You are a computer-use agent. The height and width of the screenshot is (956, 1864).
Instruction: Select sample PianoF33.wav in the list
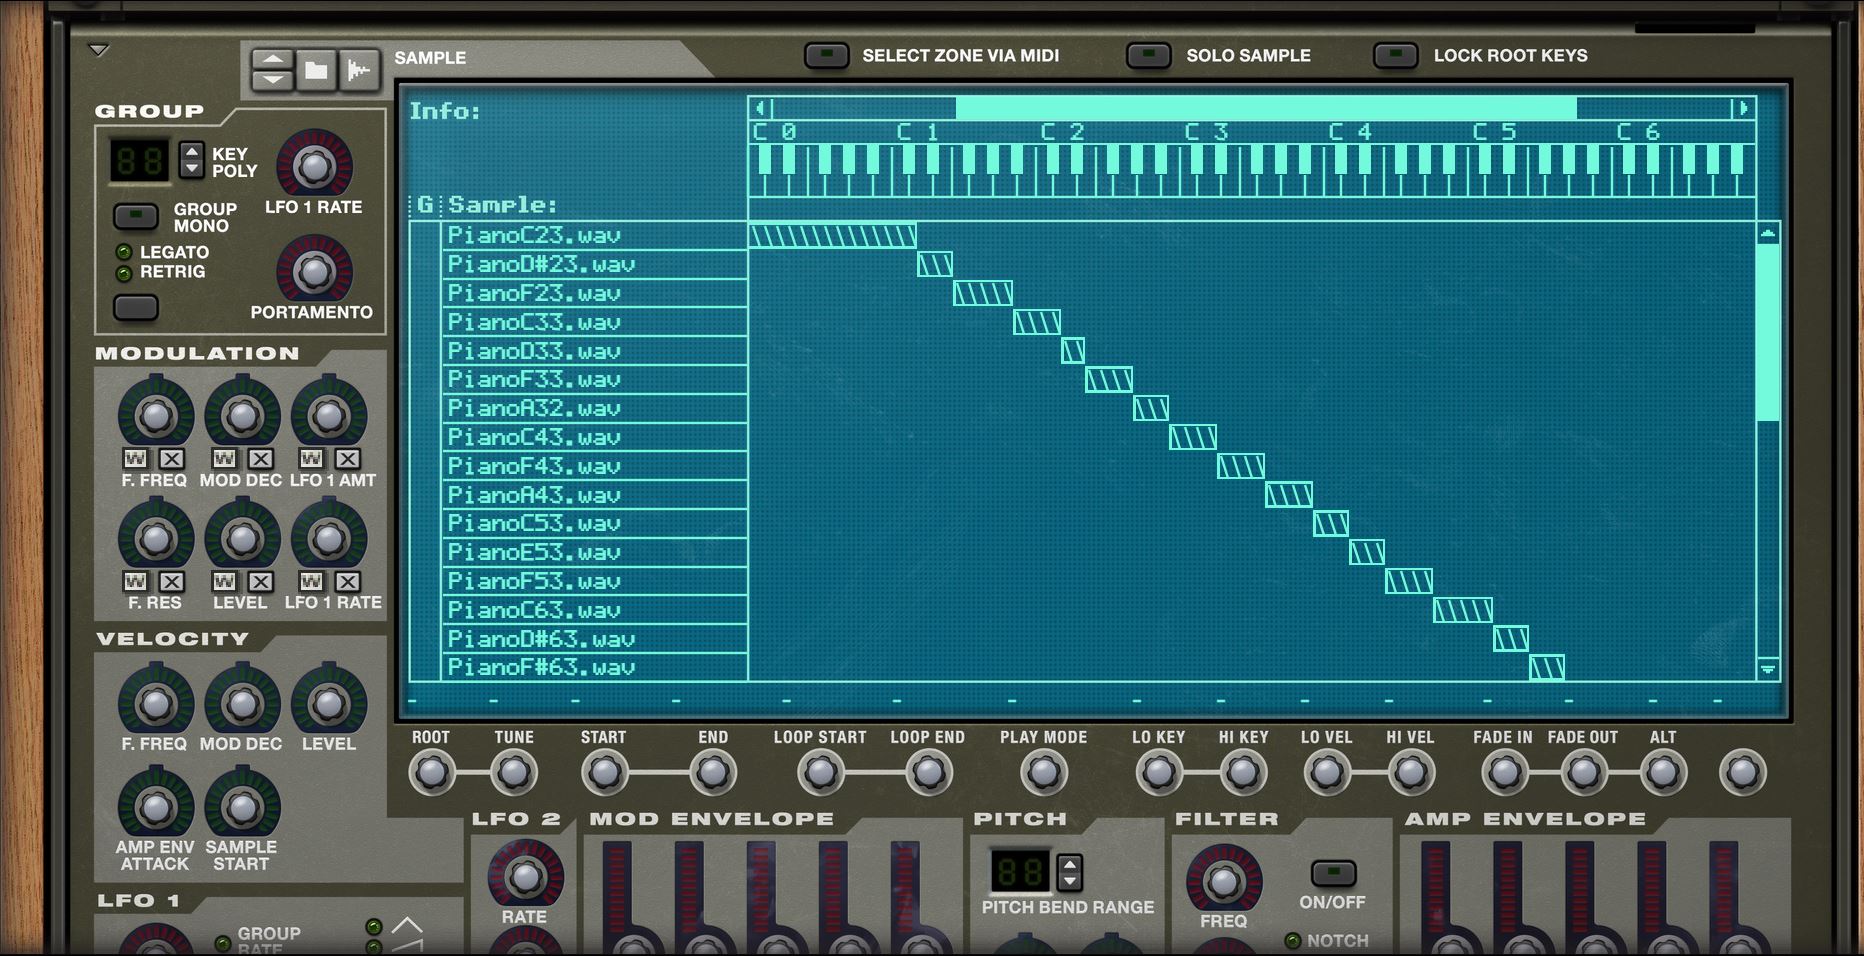tap(595, 380)
